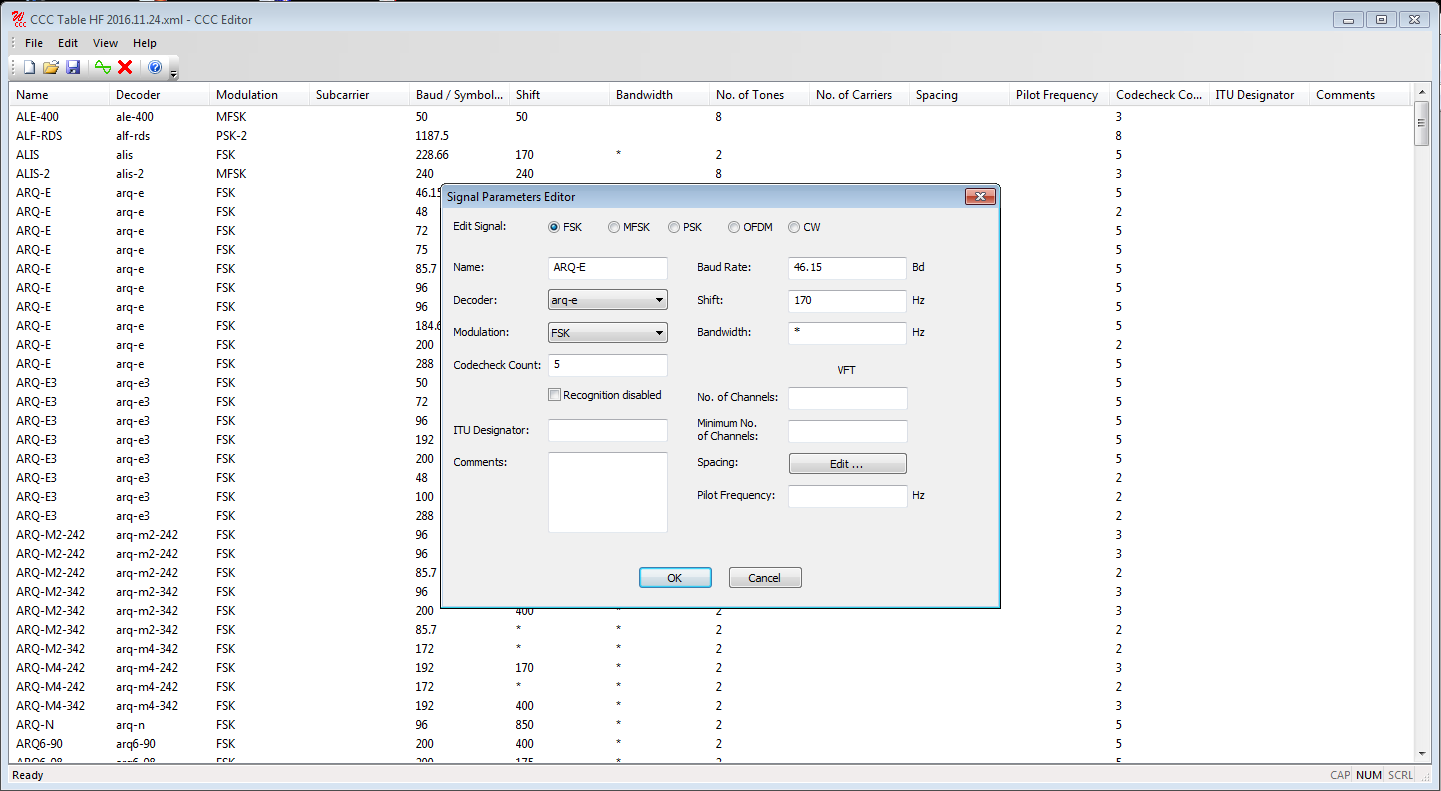This screenshot has width=1441, height=791.
Task: Click the Baud / Symbol... column header
Action: [460, 95]
